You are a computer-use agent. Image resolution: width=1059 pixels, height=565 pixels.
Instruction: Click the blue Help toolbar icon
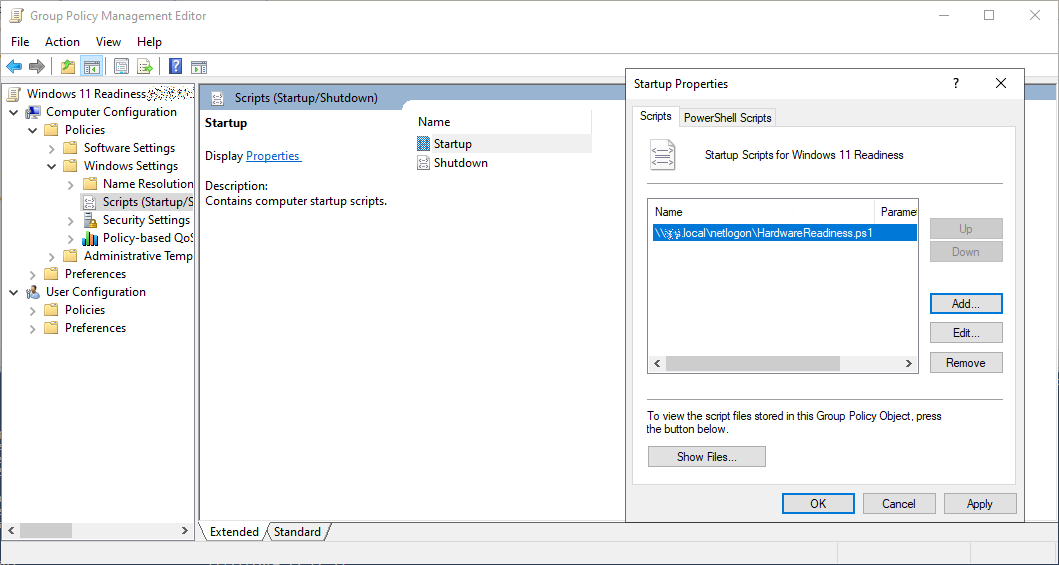tap(175, 67)
